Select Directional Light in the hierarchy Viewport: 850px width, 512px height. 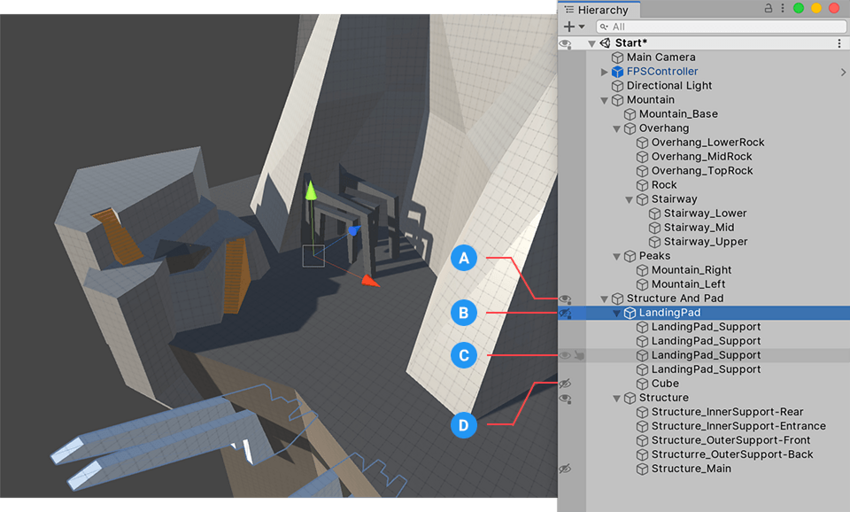669,86
